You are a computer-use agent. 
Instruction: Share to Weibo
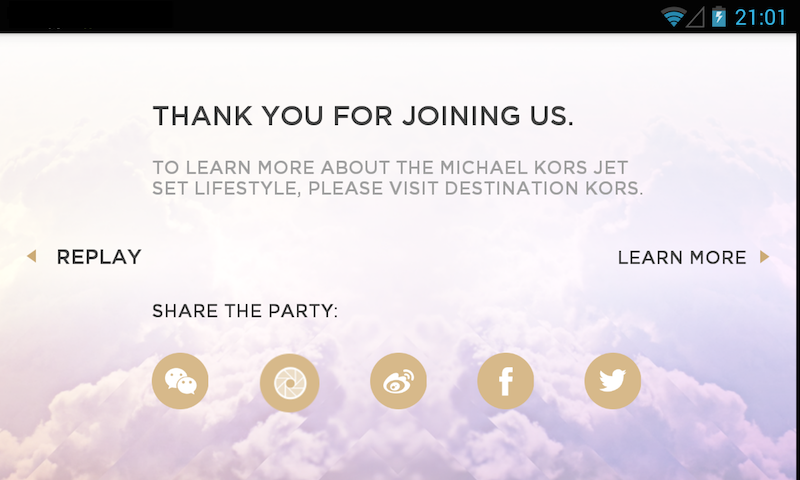coord(398,381)
